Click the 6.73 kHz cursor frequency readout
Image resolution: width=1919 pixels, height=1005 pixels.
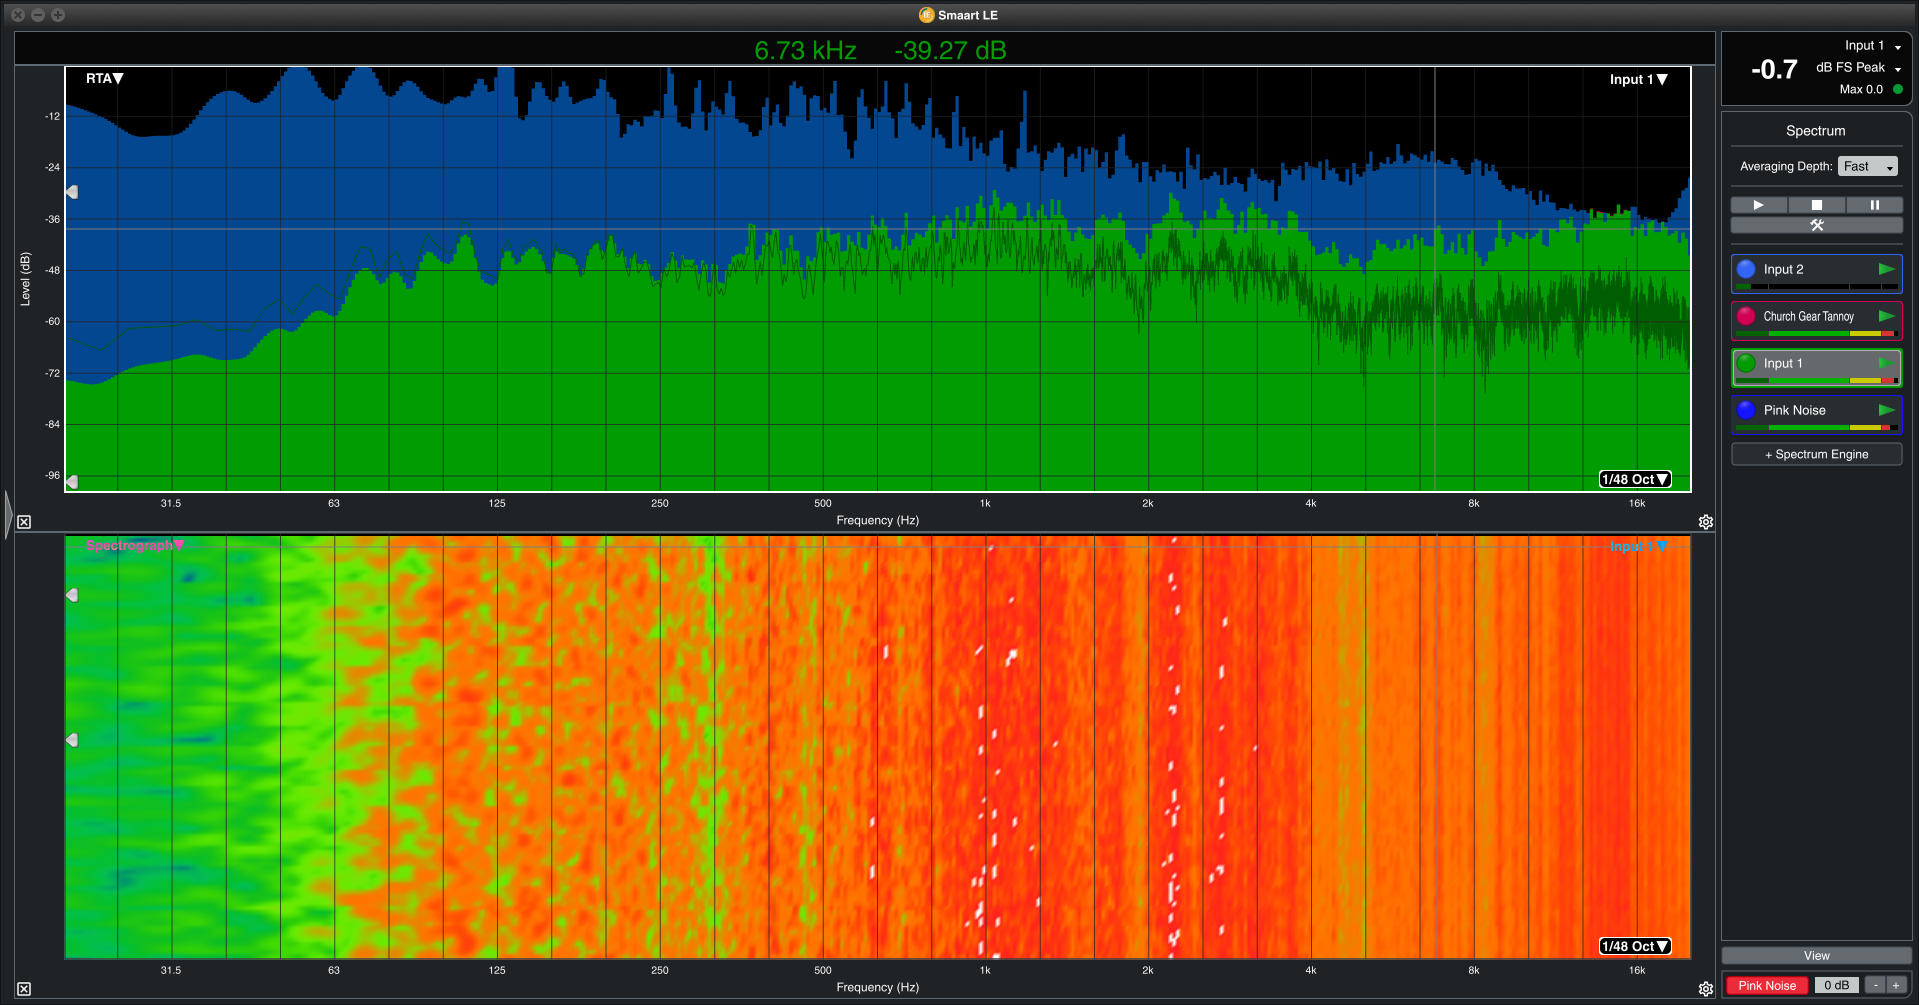[805, 50]
